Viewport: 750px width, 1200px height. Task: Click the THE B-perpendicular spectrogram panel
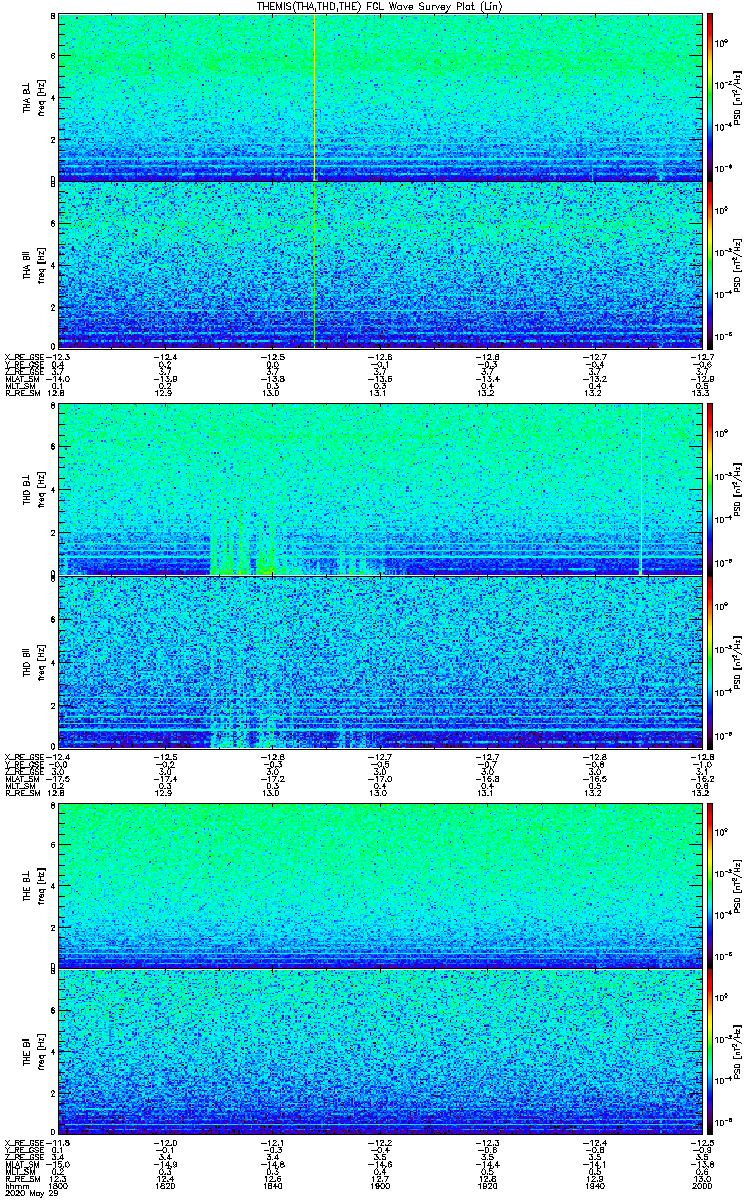[379, 885]
